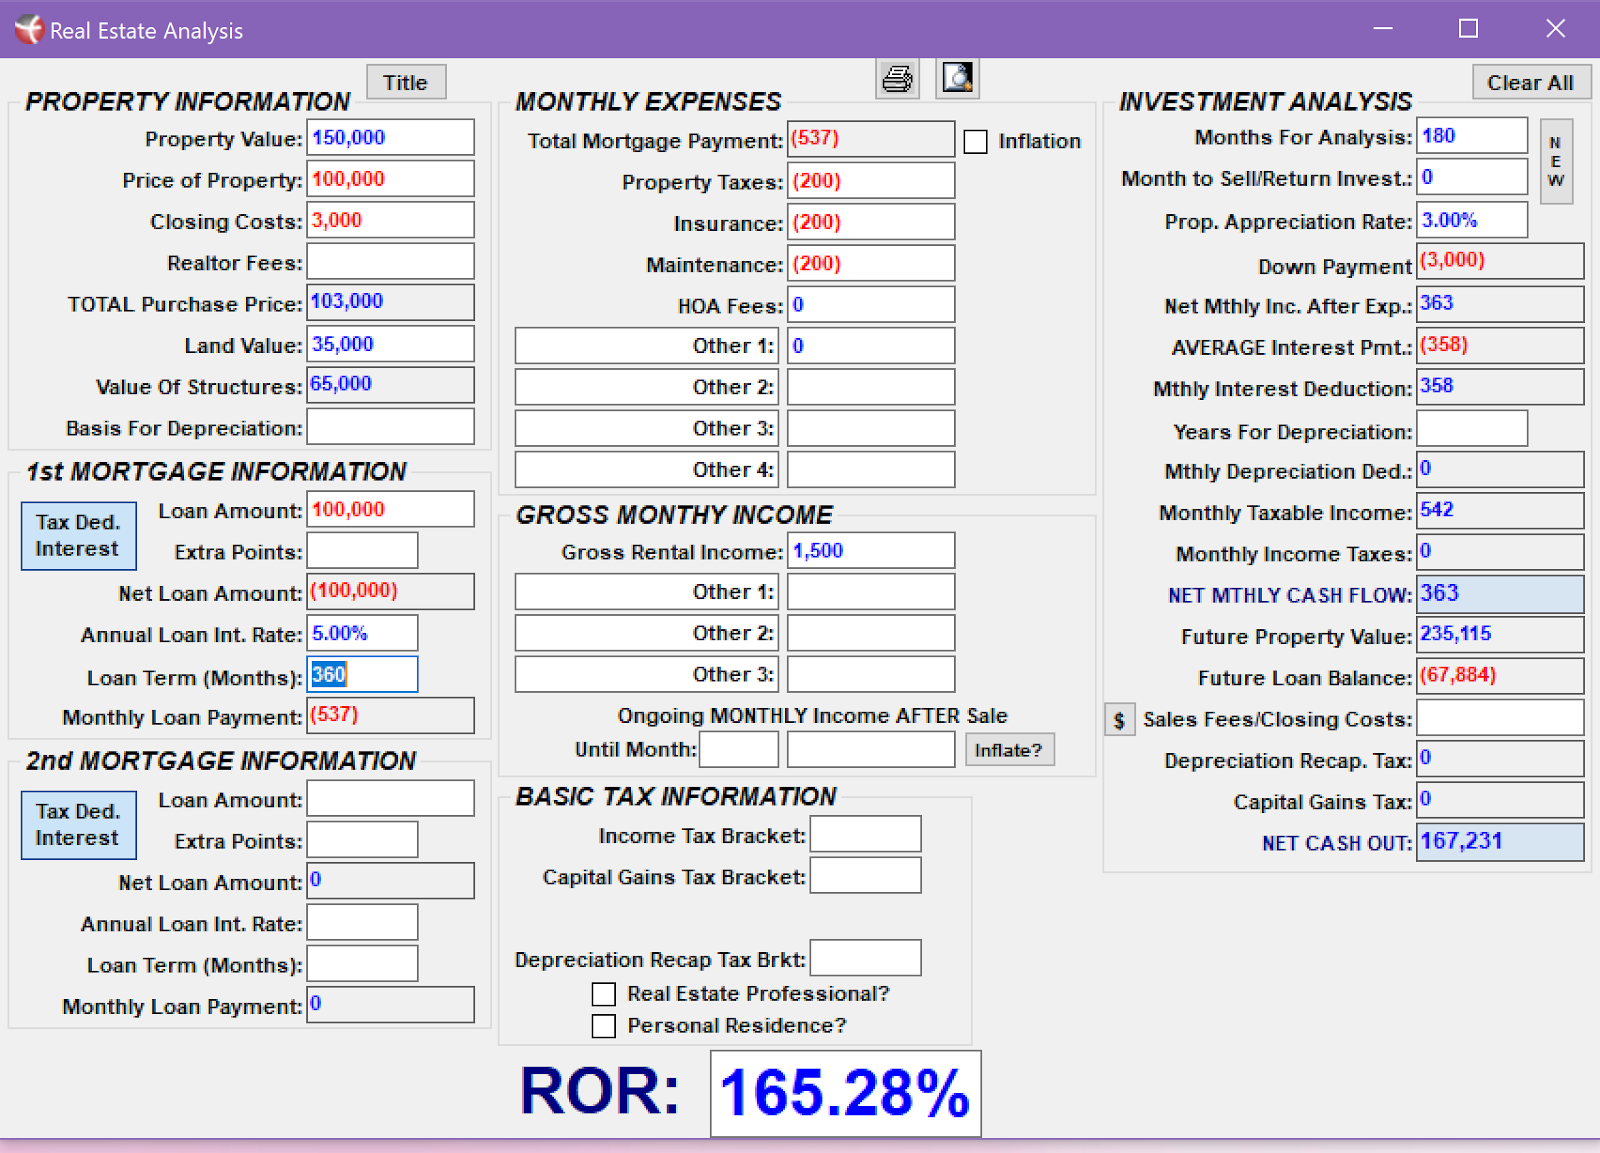Click the income Other 2 amount field
The height and width of the screenshot is (1153, 1600).
click(x=871, y=633)
